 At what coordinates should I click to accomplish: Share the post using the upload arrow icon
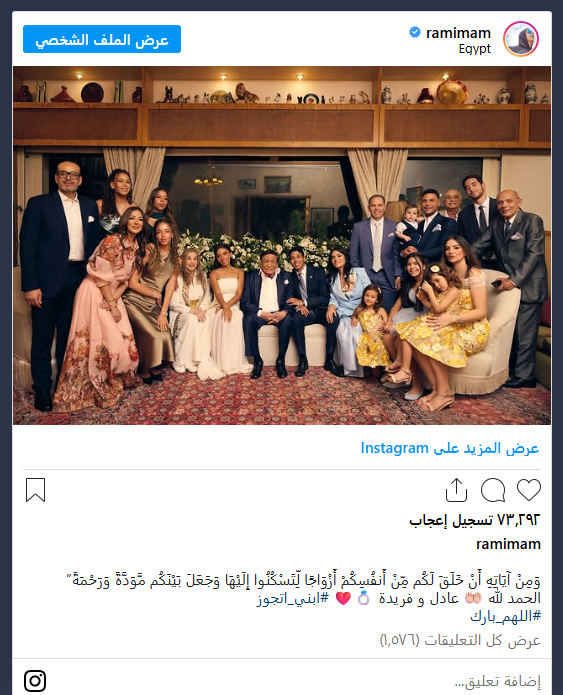coord(456,490)
